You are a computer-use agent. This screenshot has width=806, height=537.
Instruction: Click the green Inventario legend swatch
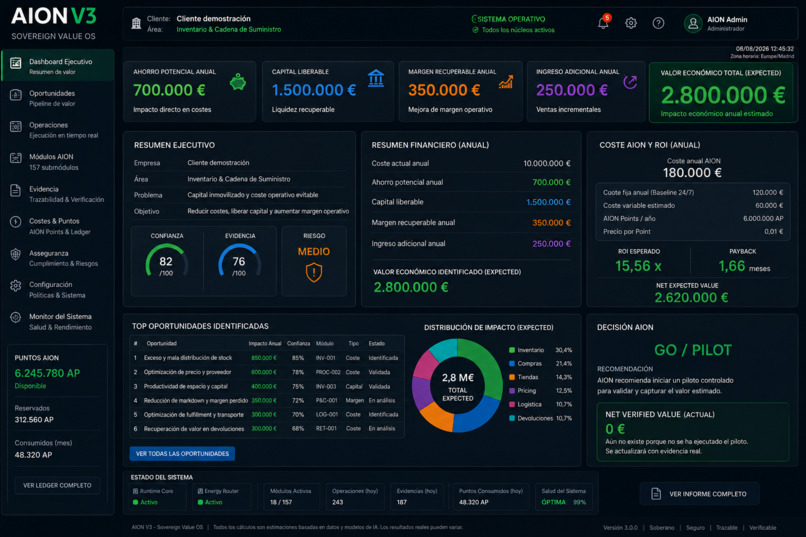point(512,350)
